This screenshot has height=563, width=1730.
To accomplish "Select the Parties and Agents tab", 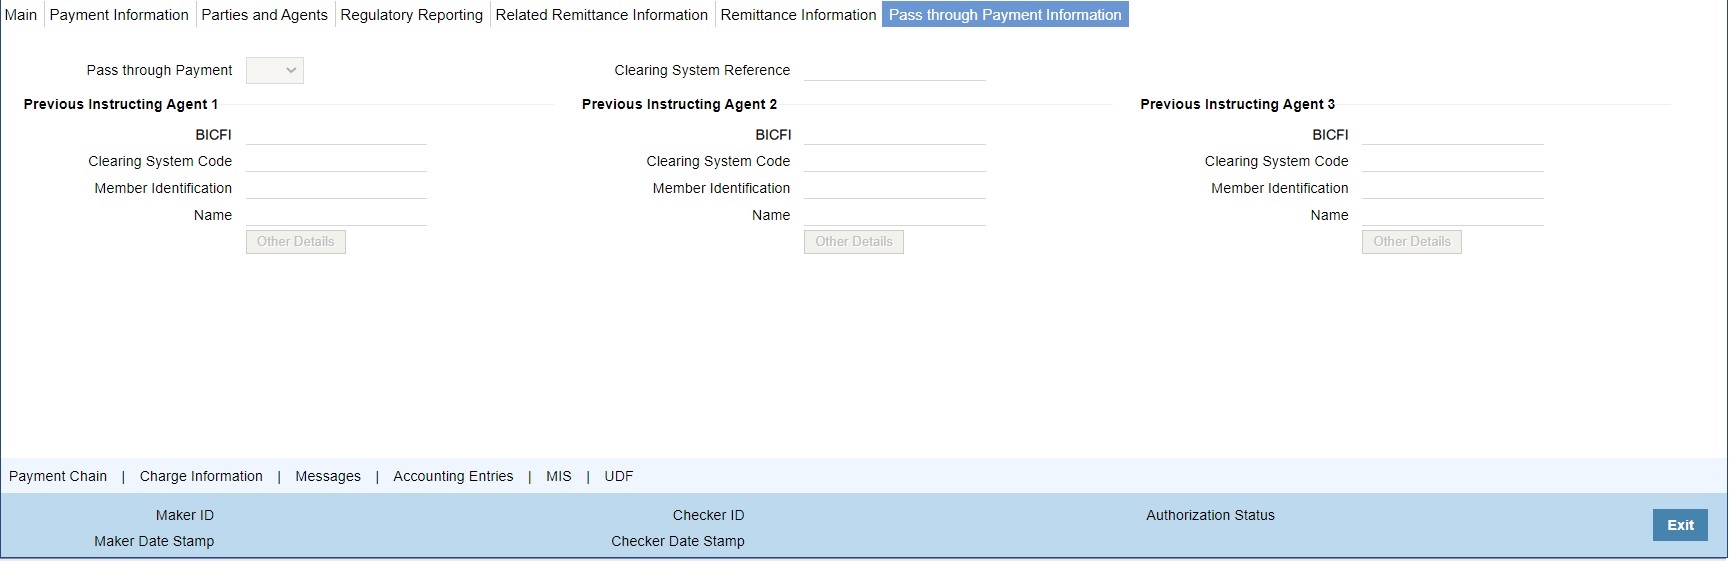I will pyautogui.click(x=265, y=15).
